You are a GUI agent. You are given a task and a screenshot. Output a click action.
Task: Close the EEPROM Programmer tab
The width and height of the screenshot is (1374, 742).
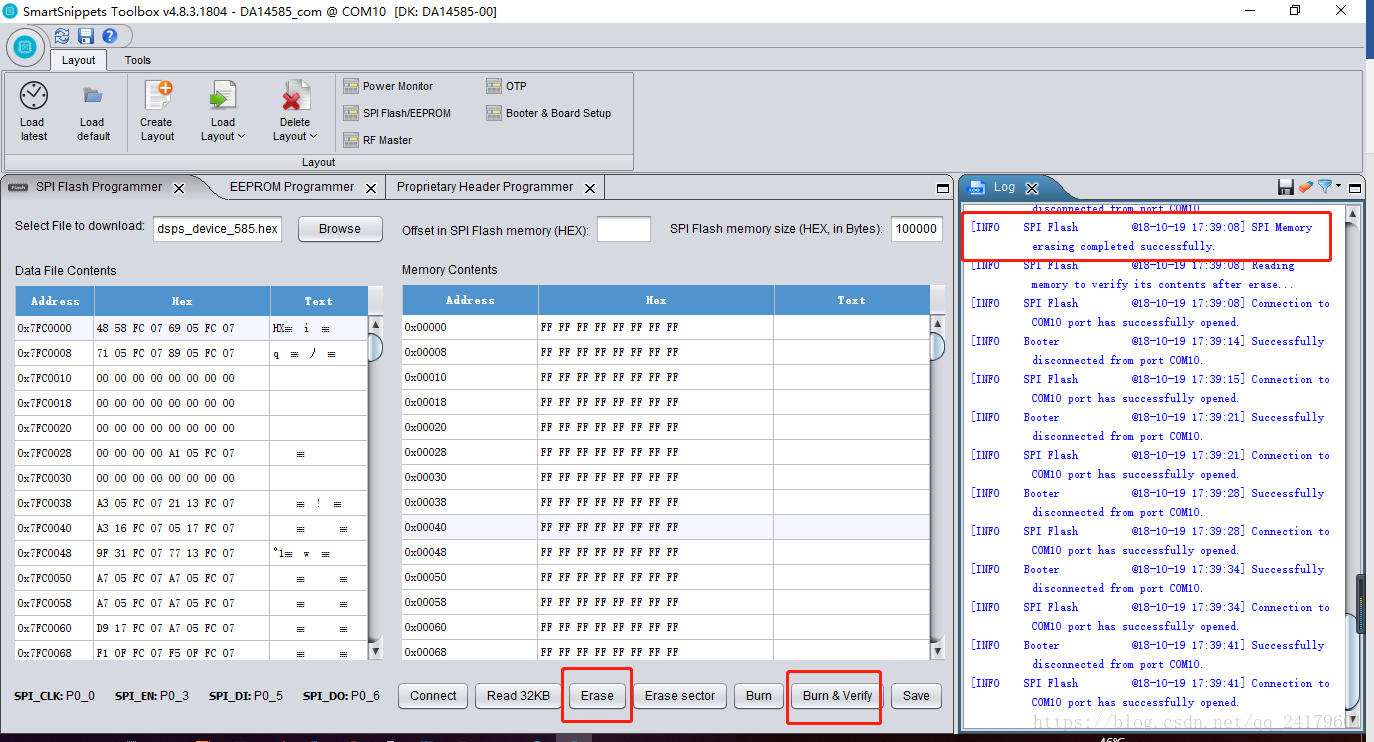click(x=370, y=188)
